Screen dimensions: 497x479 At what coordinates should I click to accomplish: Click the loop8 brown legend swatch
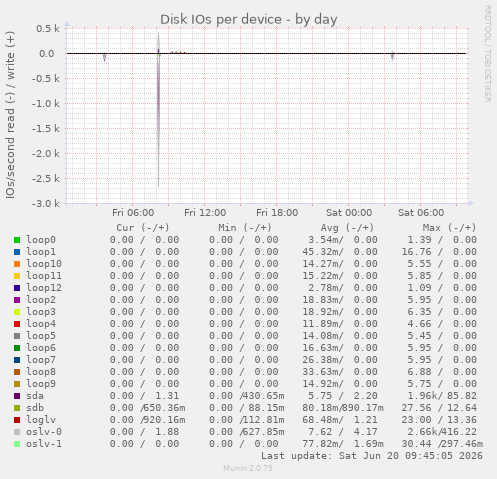[x=17, y=372]
